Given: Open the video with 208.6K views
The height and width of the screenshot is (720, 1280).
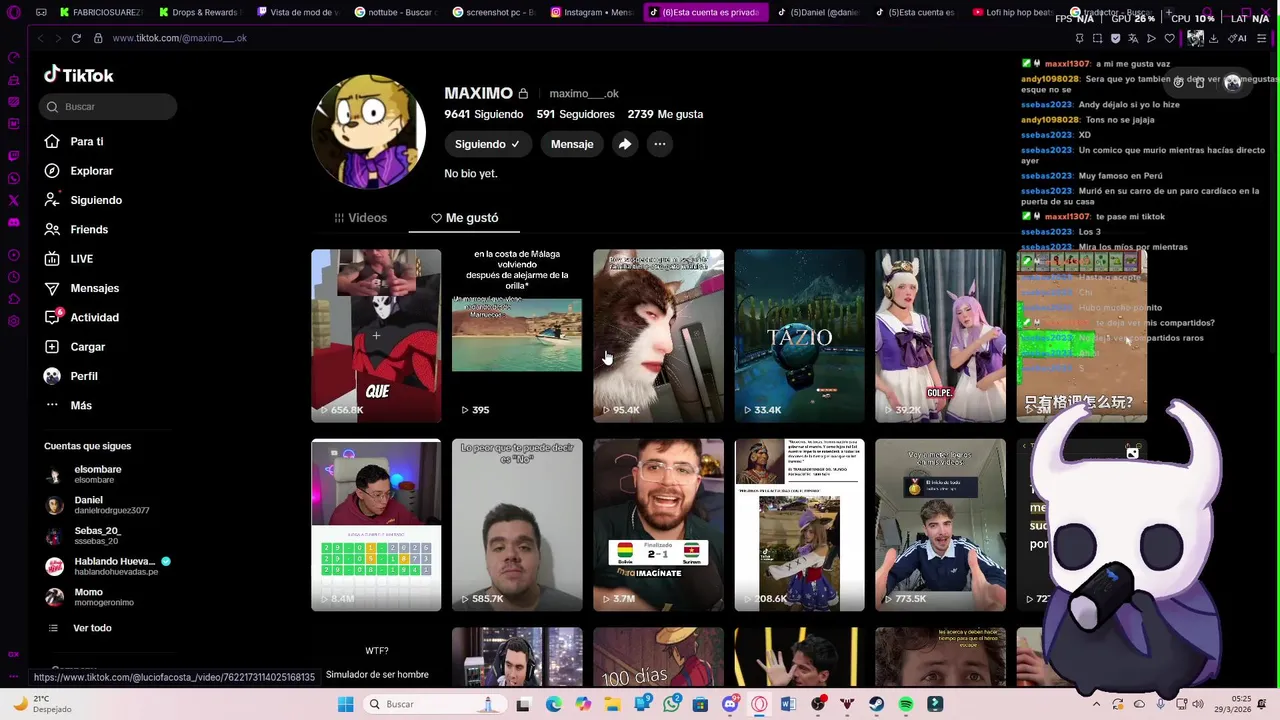Looking at the screenshot, I should 799,525.
